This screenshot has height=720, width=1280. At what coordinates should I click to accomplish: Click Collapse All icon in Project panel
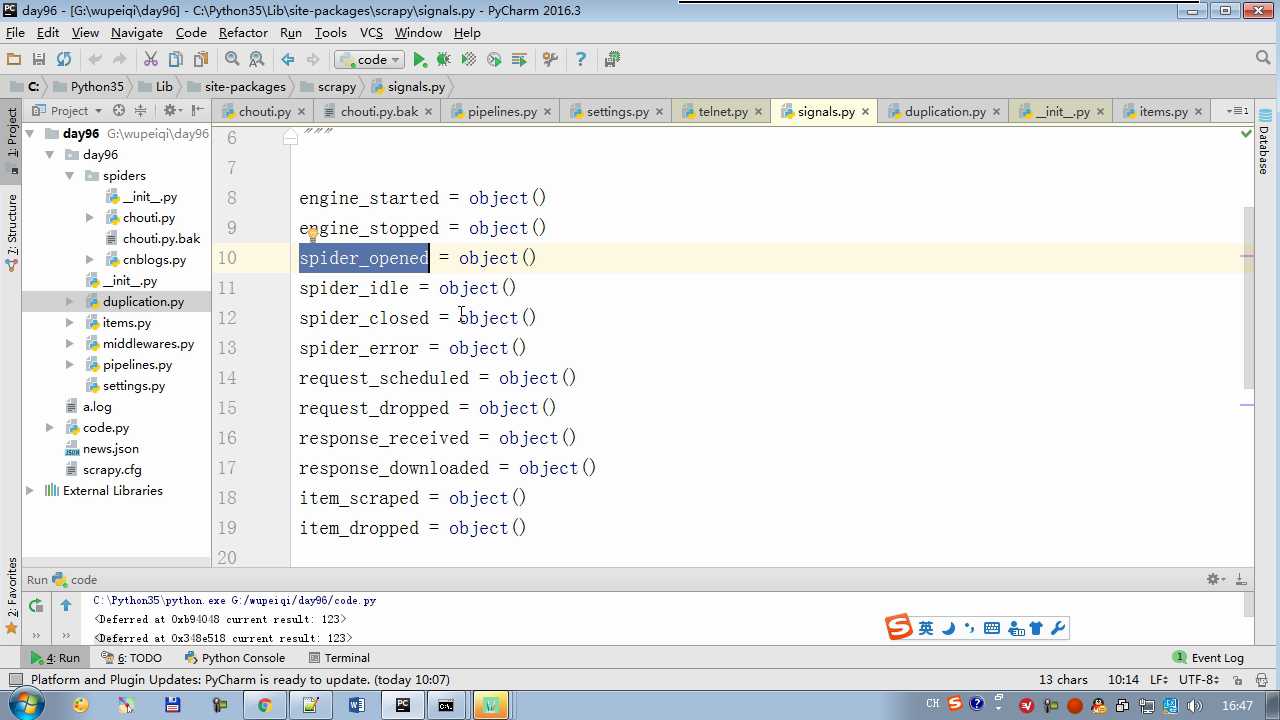pos(140,111)
